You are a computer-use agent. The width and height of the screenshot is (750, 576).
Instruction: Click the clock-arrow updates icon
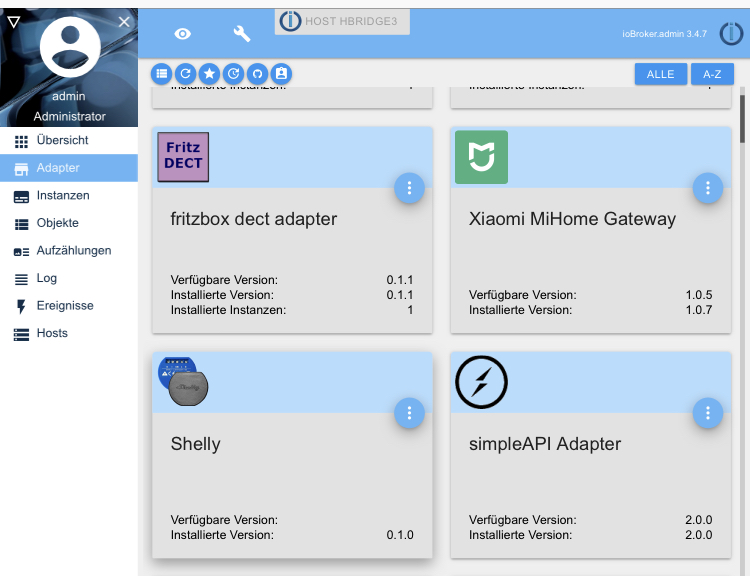point(233,73)
